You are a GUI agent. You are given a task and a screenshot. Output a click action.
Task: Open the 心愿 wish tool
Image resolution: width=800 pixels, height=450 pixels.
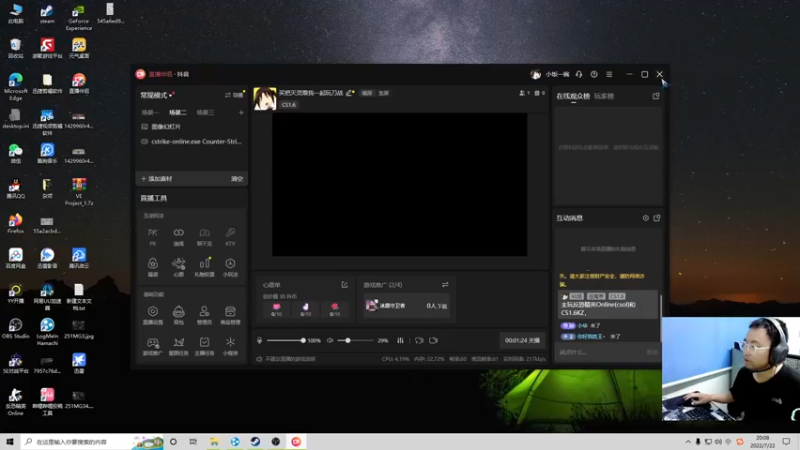pyautogui.click(x=179, y=267)
